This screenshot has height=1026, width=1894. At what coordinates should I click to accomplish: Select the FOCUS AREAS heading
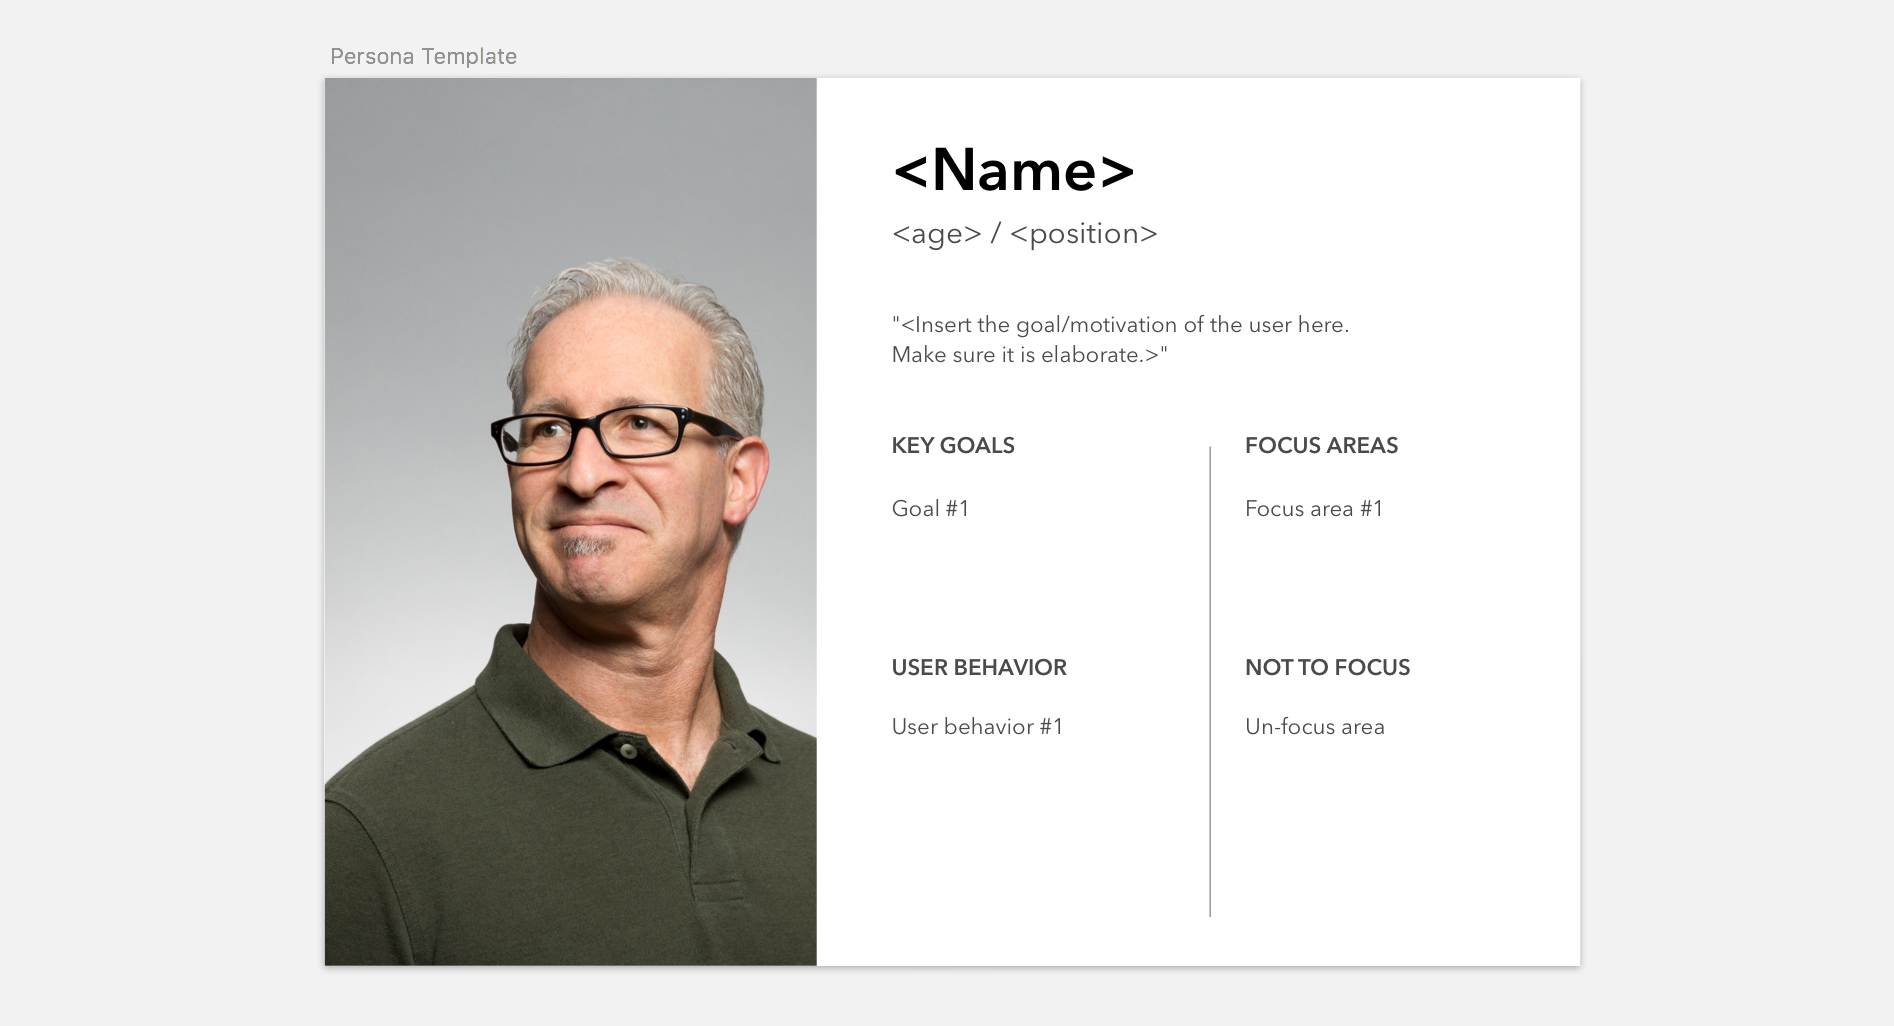(x=1321, y=446)
